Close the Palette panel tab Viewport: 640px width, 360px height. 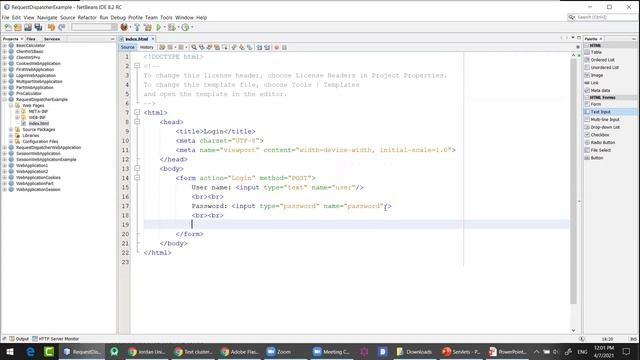tap(601, 39)
